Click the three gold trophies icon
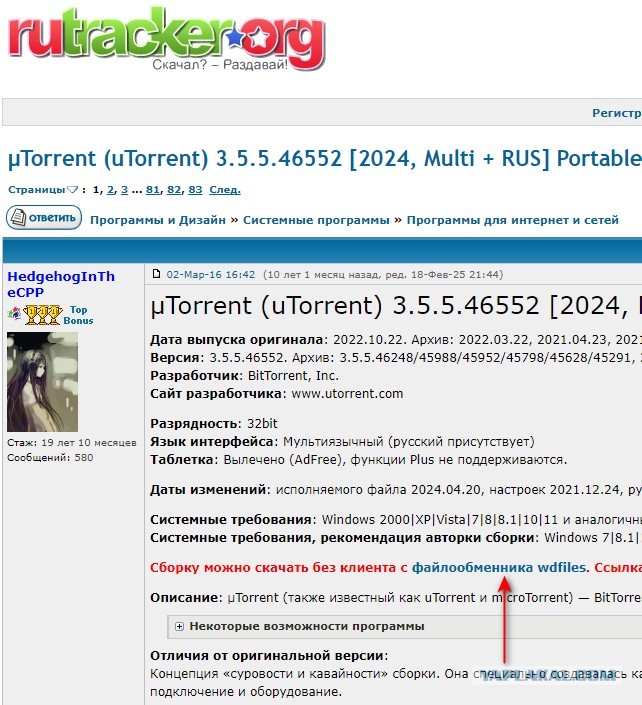Image resolution: width=642 pixels, height=705 pixels. [43, 315]
